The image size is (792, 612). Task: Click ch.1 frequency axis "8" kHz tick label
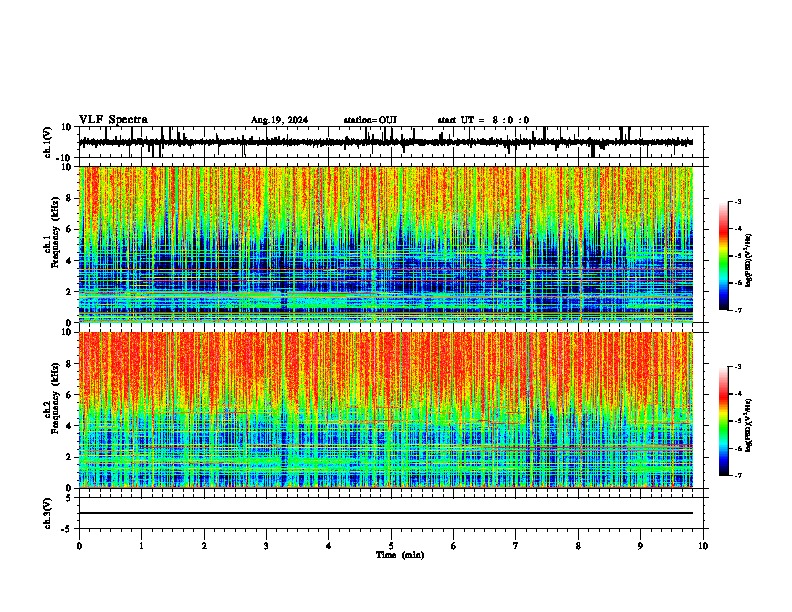pos(69,198)
